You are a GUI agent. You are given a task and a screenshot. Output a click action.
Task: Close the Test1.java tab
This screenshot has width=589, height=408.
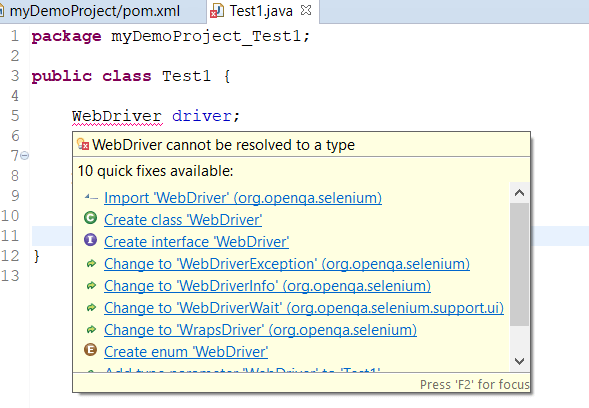pyautogui.click(x=306, y=11)
